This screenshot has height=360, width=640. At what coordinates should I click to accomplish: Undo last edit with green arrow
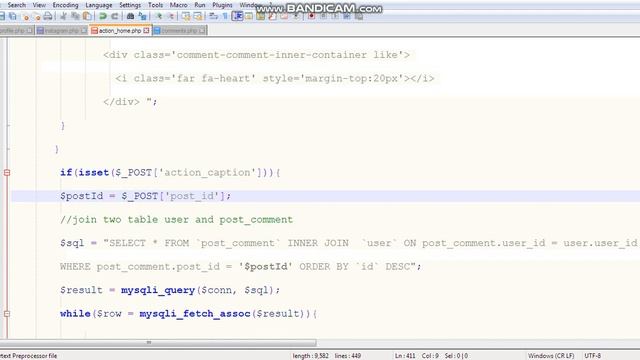pyautogui.click(x=103, y=16)
